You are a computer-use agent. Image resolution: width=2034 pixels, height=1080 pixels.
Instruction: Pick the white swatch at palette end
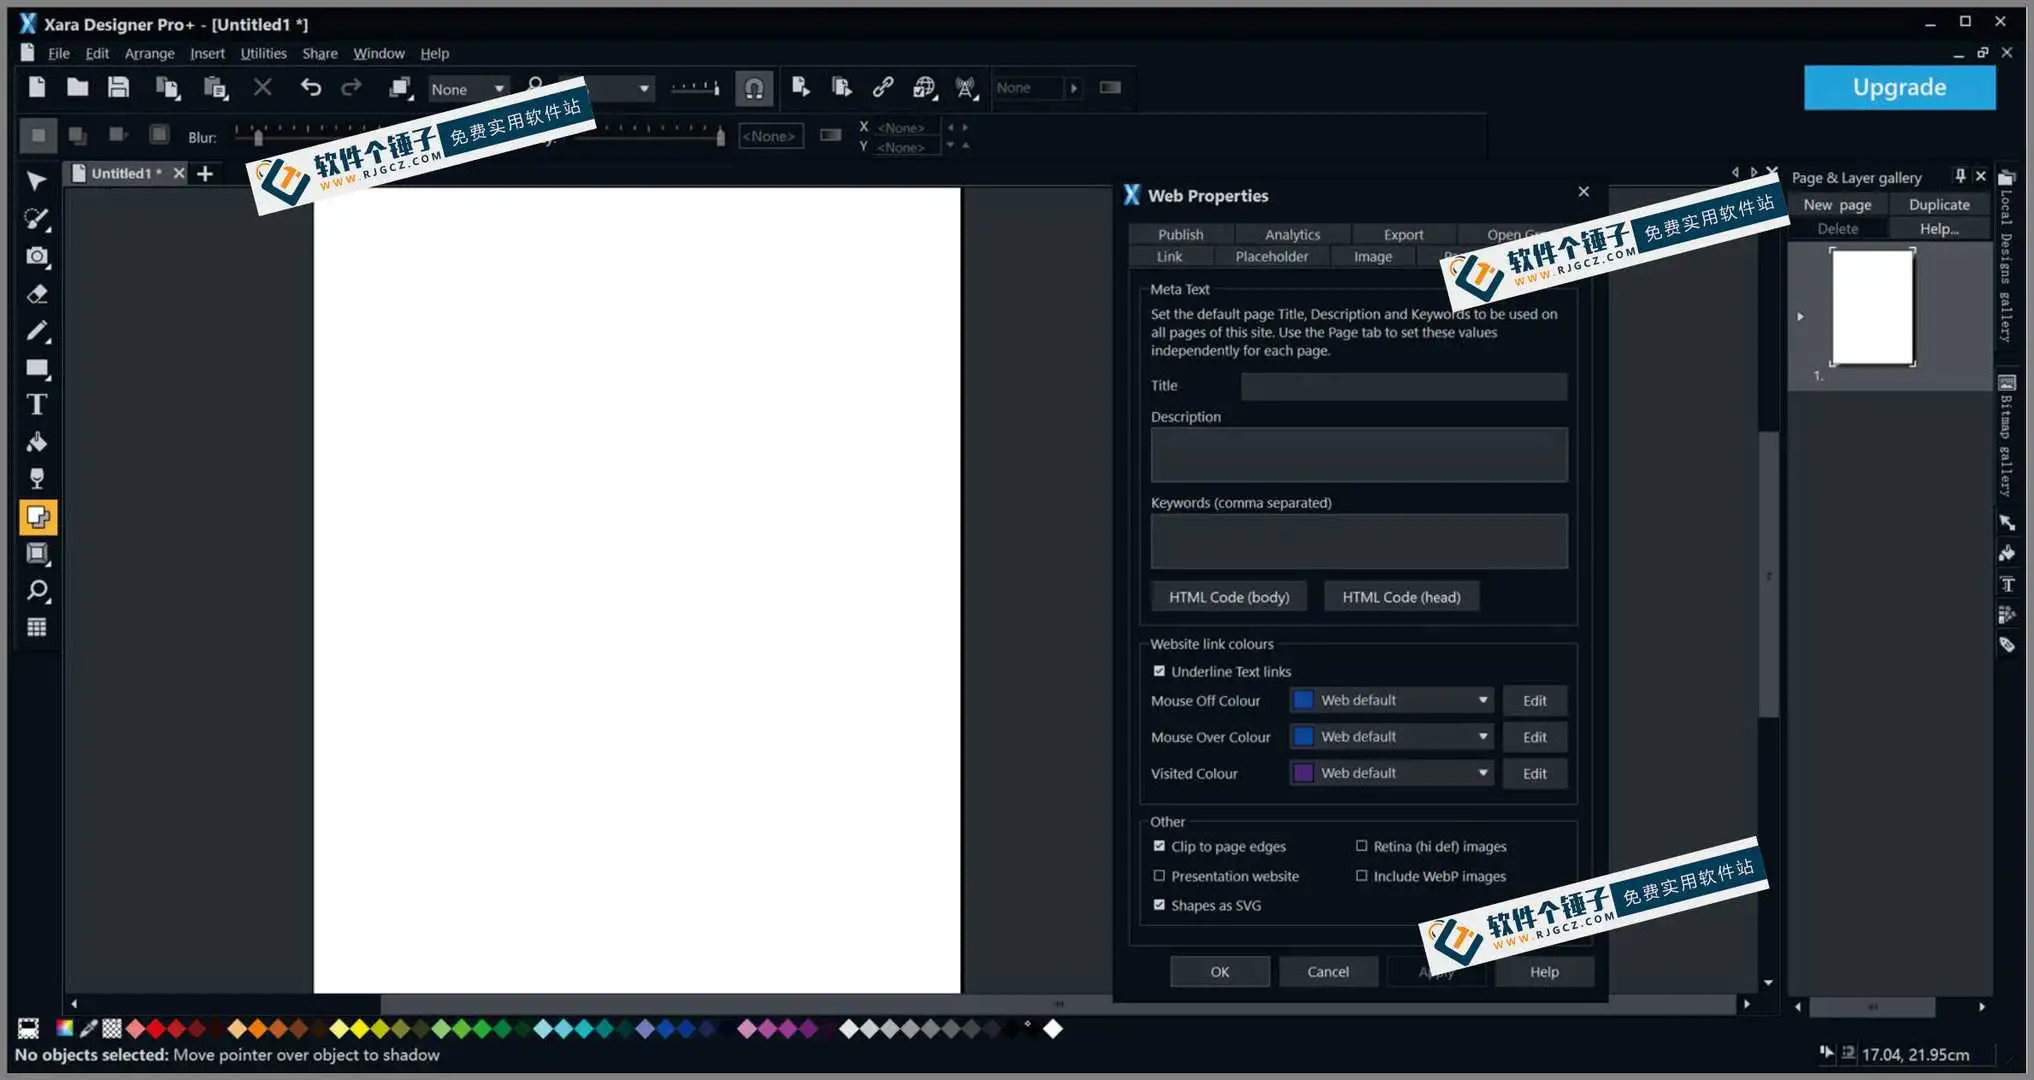1053,1028
